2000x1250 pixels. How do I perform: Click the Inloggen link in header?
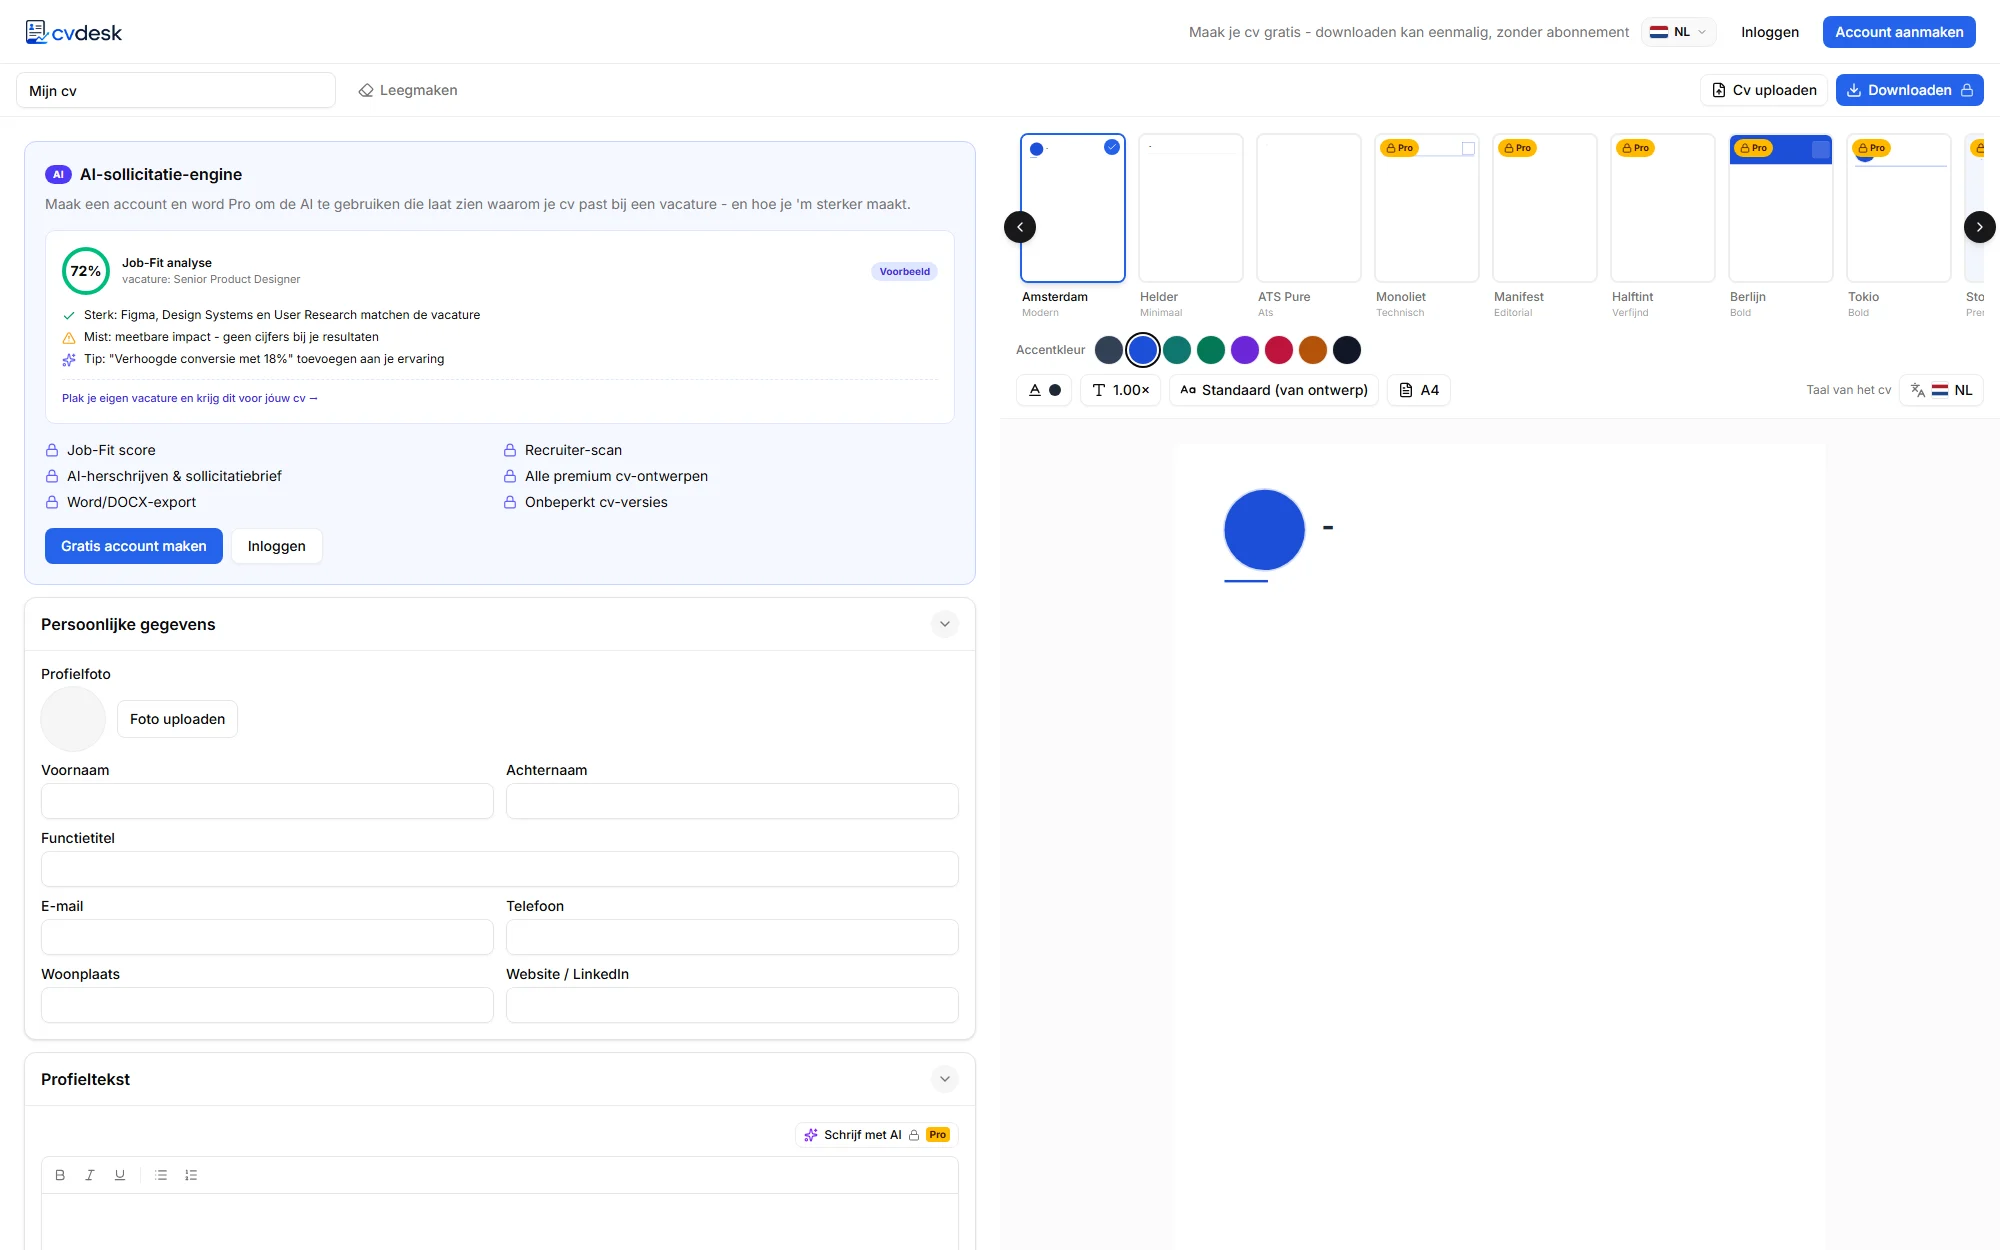pos(1770,32)
